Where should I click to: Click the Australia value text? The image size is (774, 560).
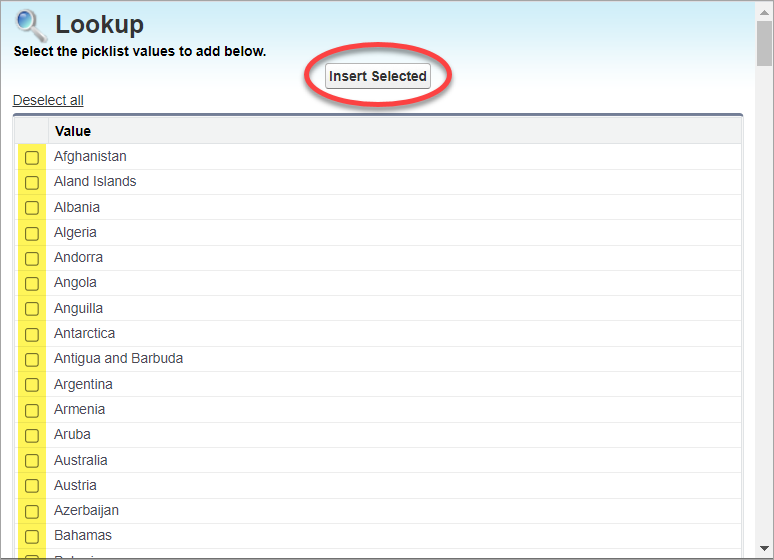(x=81, y=461)
